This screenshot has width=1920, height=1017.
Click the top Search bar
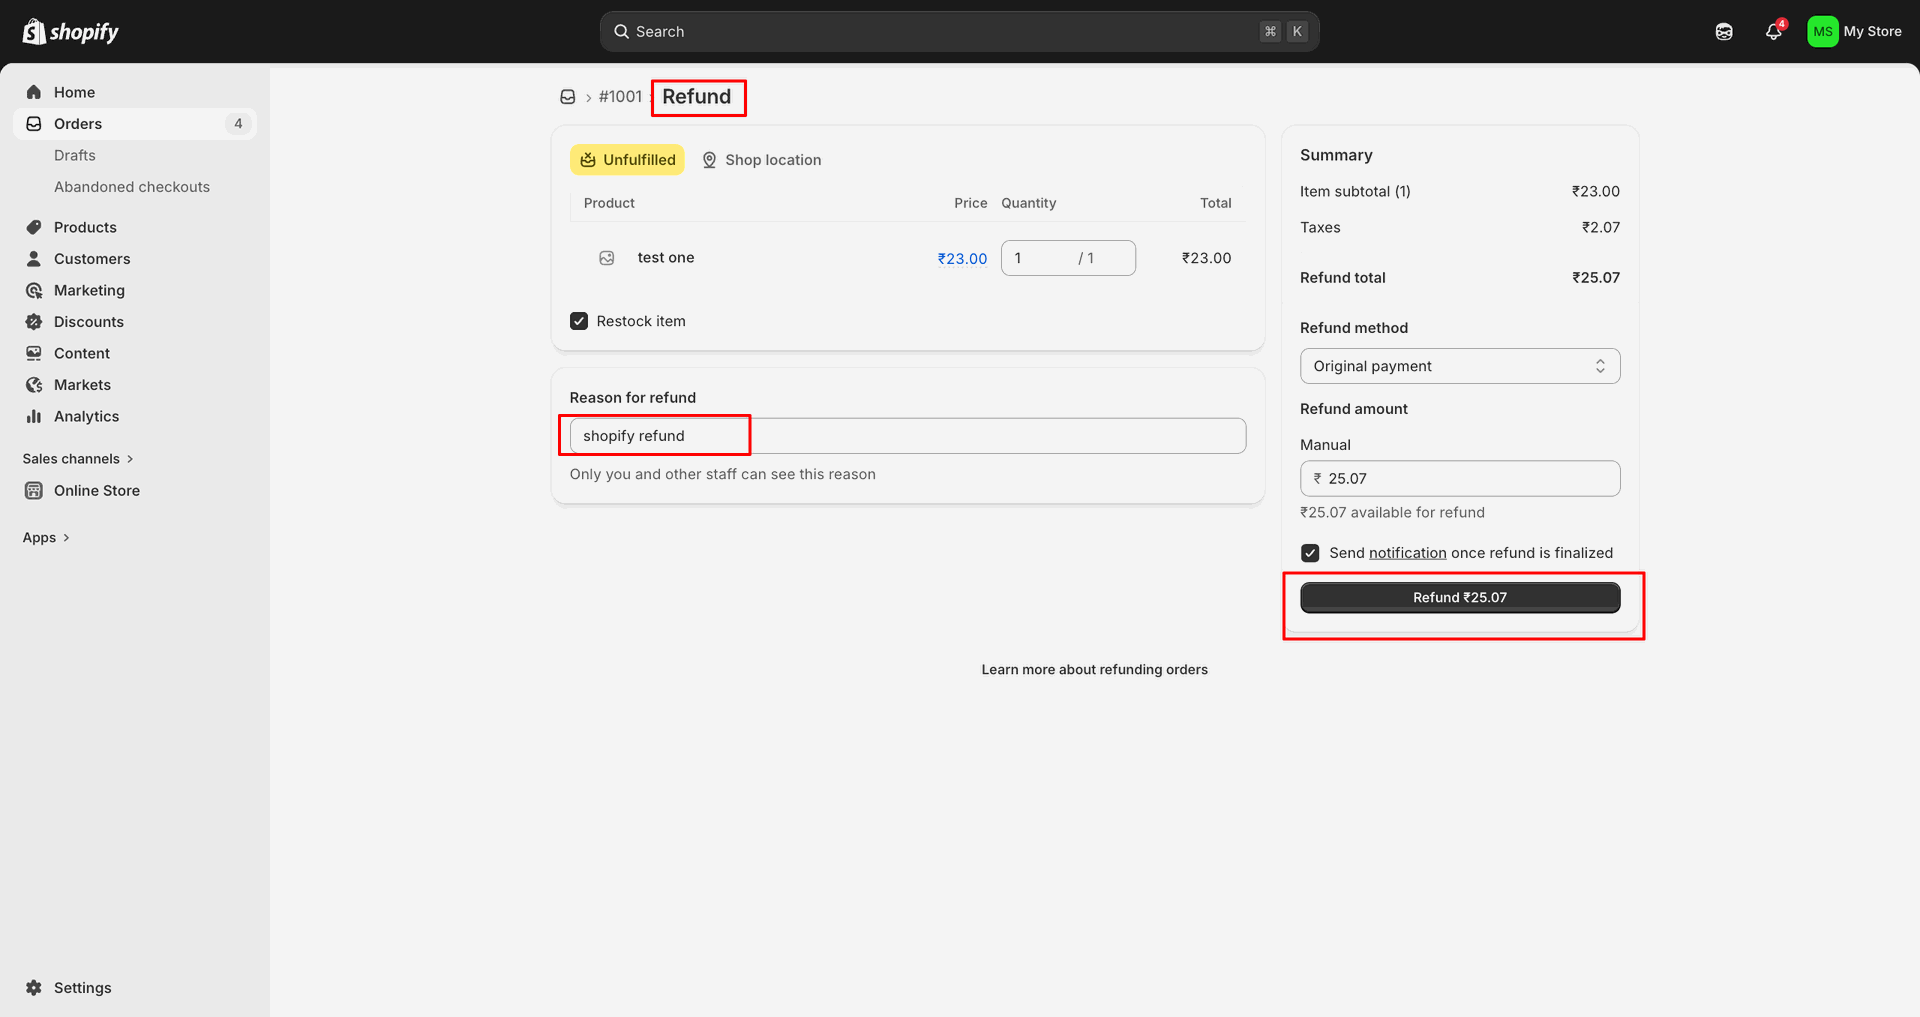click(960, 32)
